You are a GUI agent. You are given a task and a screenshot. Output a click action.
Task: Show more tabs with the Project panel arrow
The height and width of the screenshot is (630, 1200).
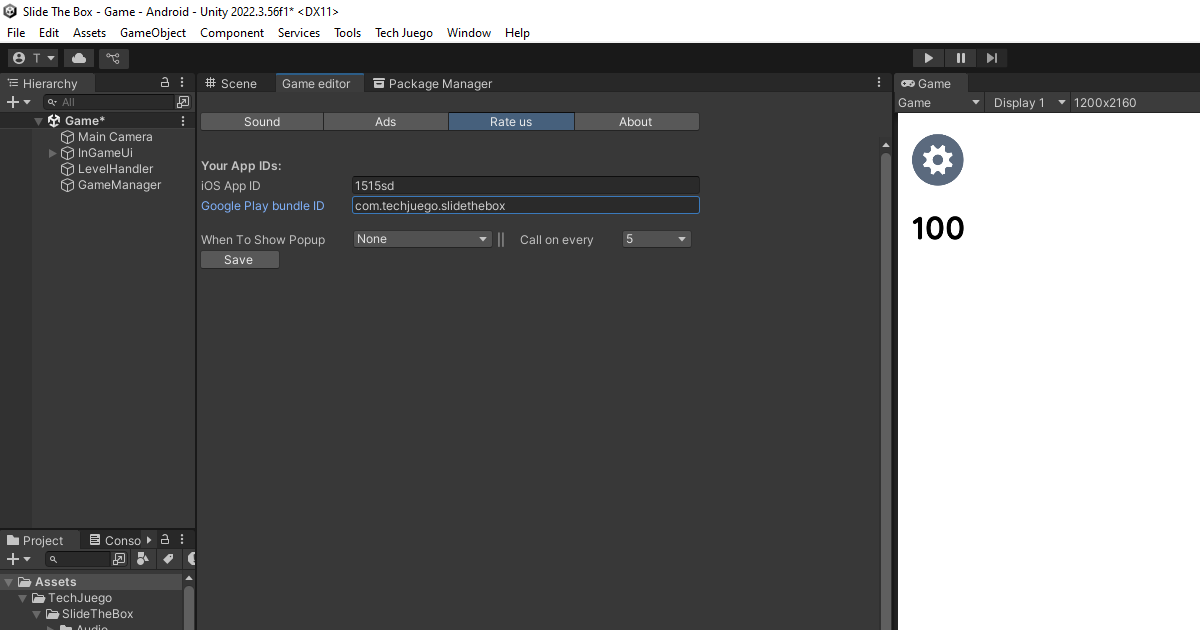tap(149, 540)
